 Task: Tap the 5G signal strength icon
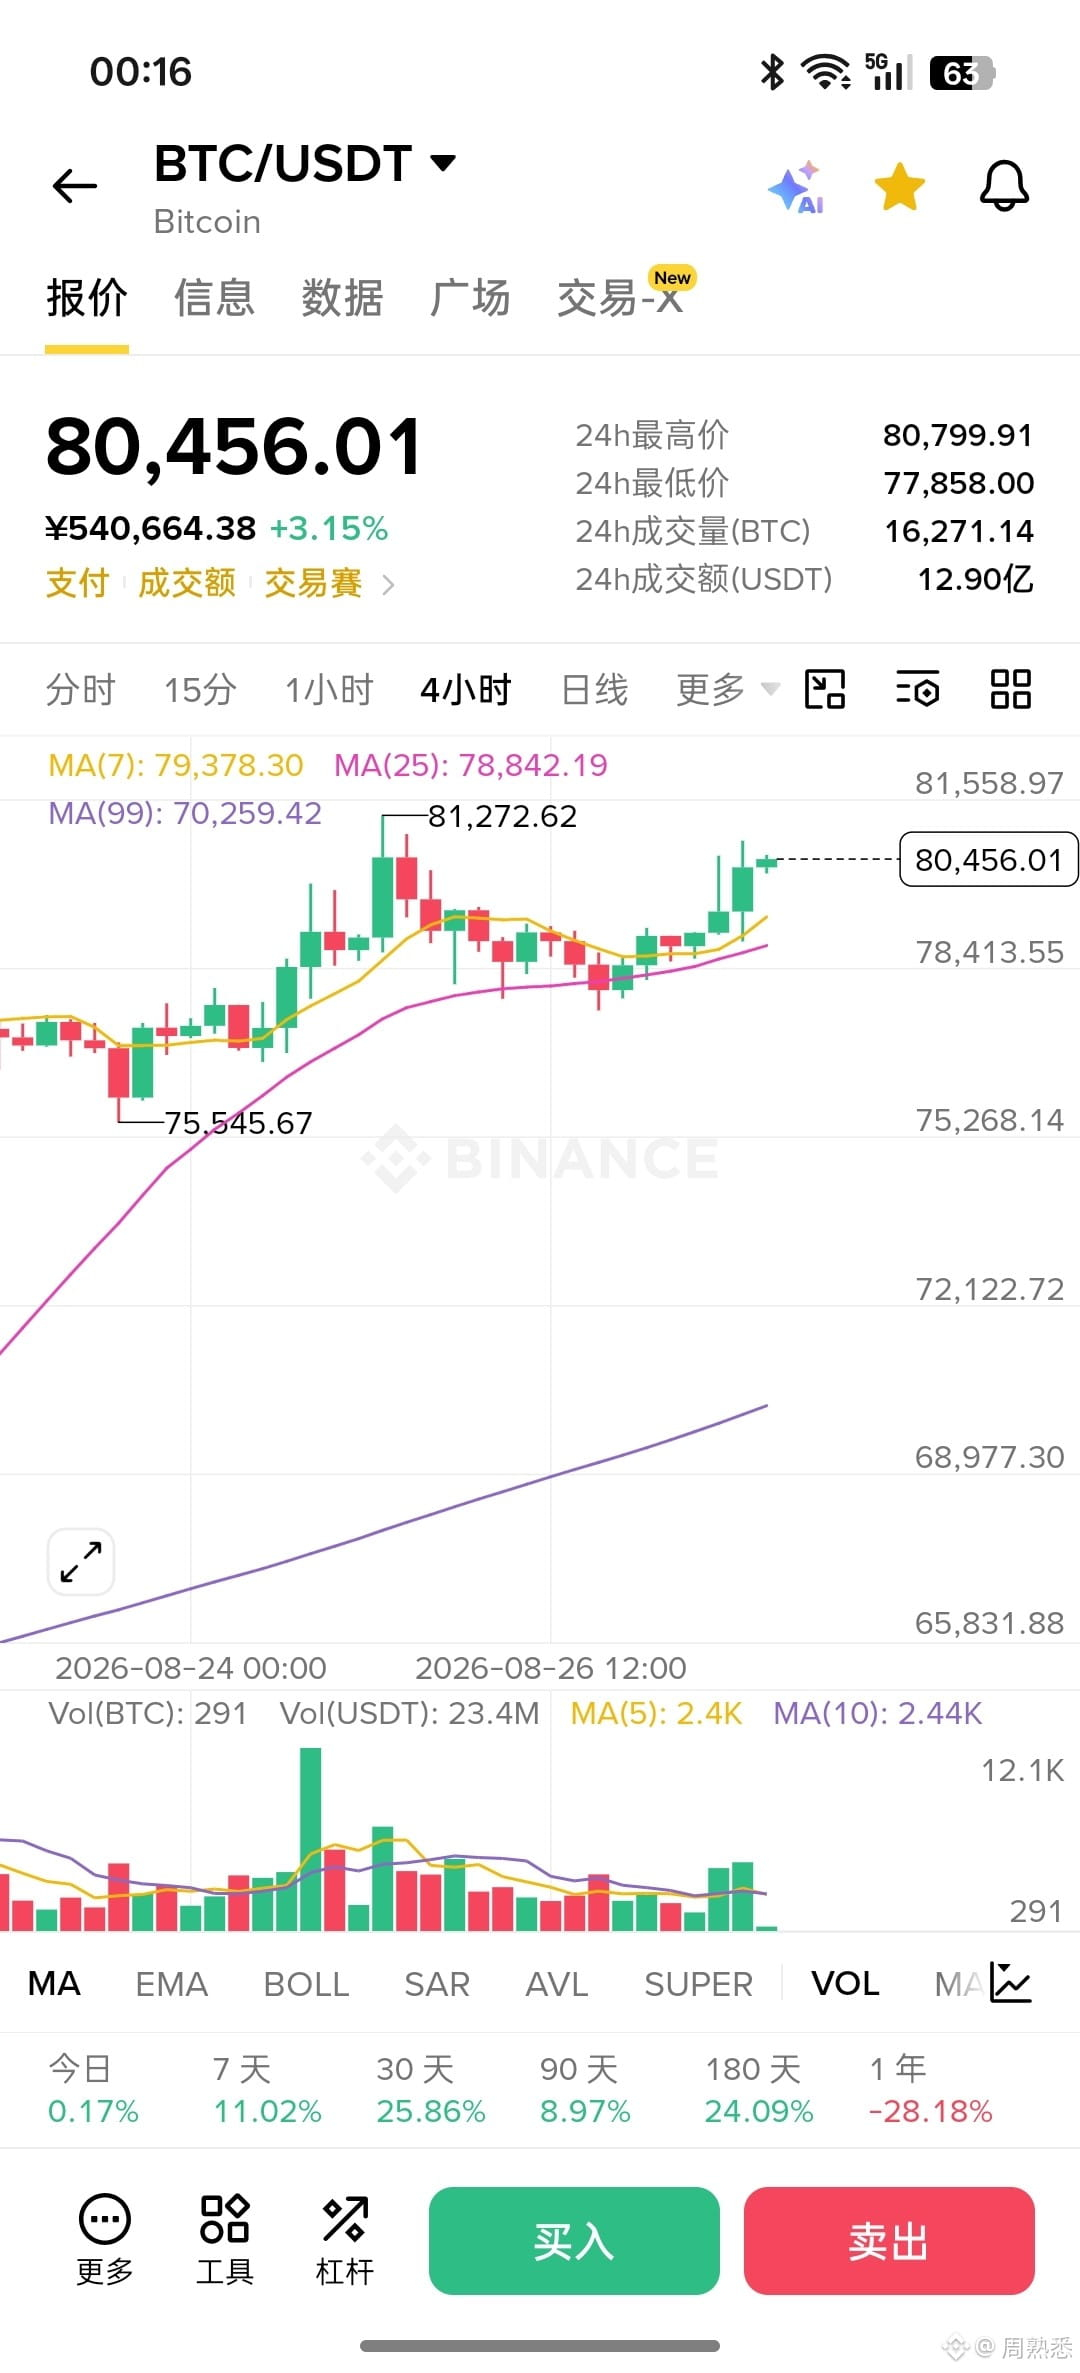[x=889, y=72]
